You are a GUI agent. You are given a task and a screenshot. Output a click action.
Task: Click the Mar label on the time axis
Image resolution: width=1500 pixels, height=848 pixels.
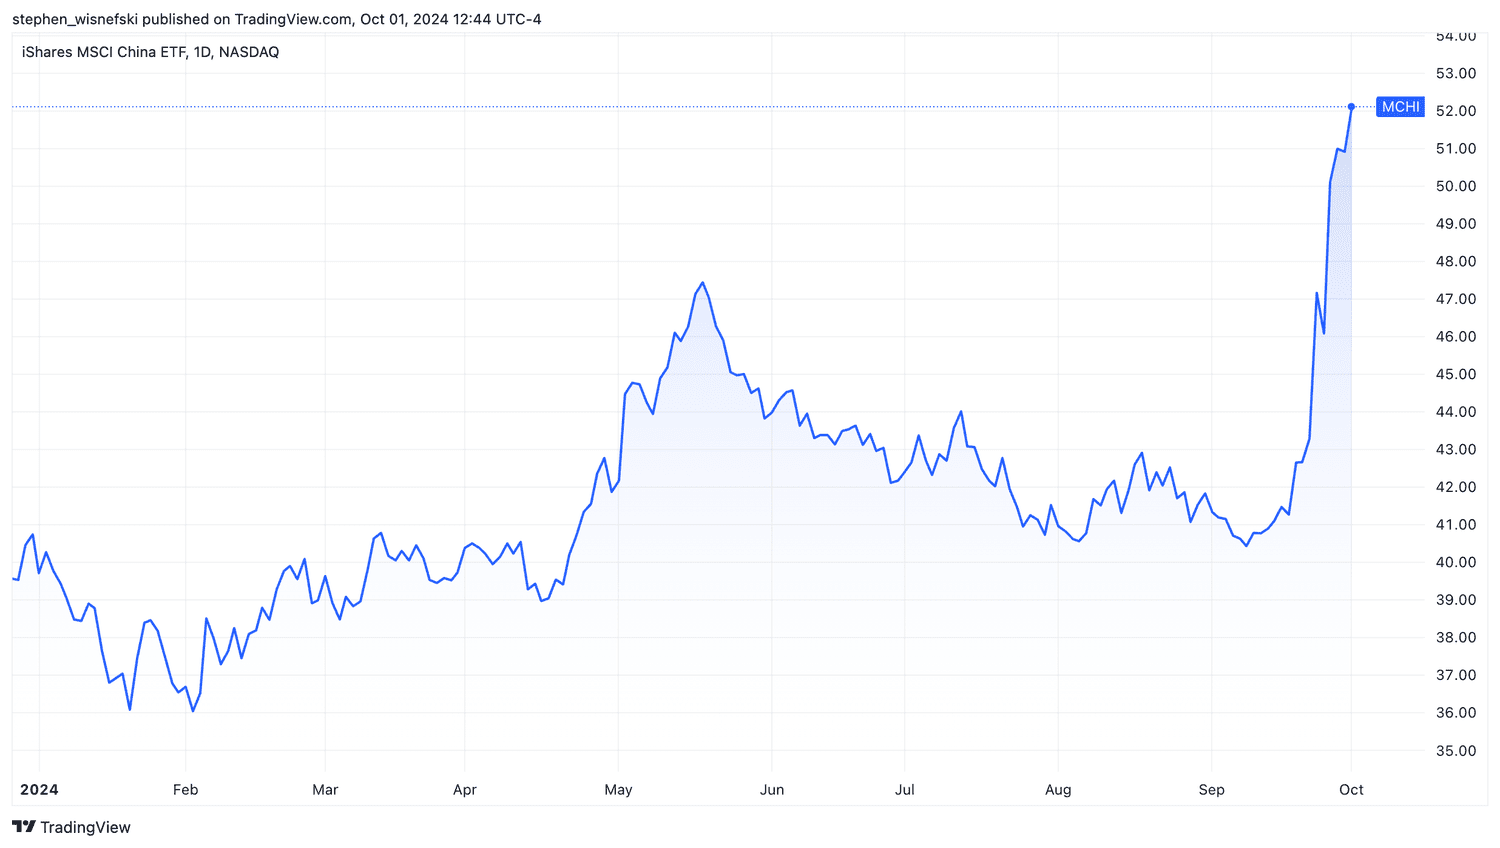[x=325, y=790]
